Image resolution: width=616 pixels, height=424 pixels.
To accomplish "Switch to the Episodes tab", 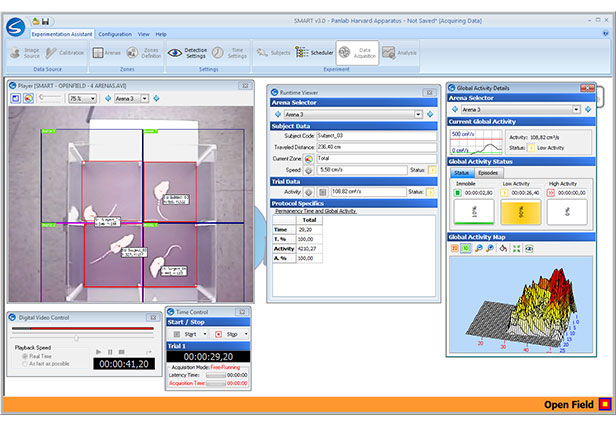I will 487,172.
